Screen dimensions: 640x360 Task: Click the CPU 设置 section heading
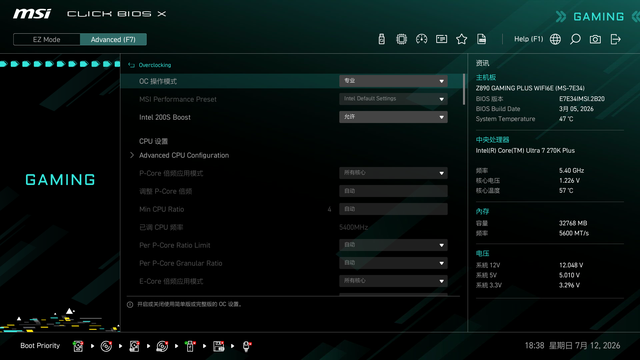tap(153, 141)
